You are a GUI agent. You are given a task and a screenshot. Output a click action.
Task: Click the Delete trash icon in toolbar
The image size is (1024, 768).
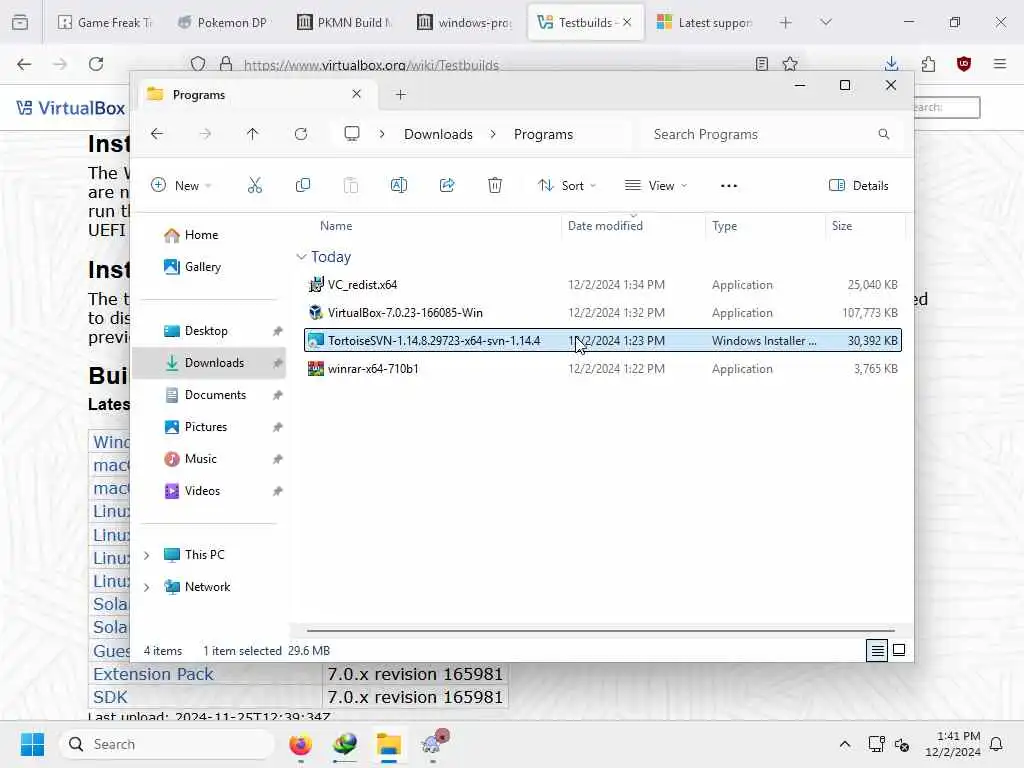[495, 185]
